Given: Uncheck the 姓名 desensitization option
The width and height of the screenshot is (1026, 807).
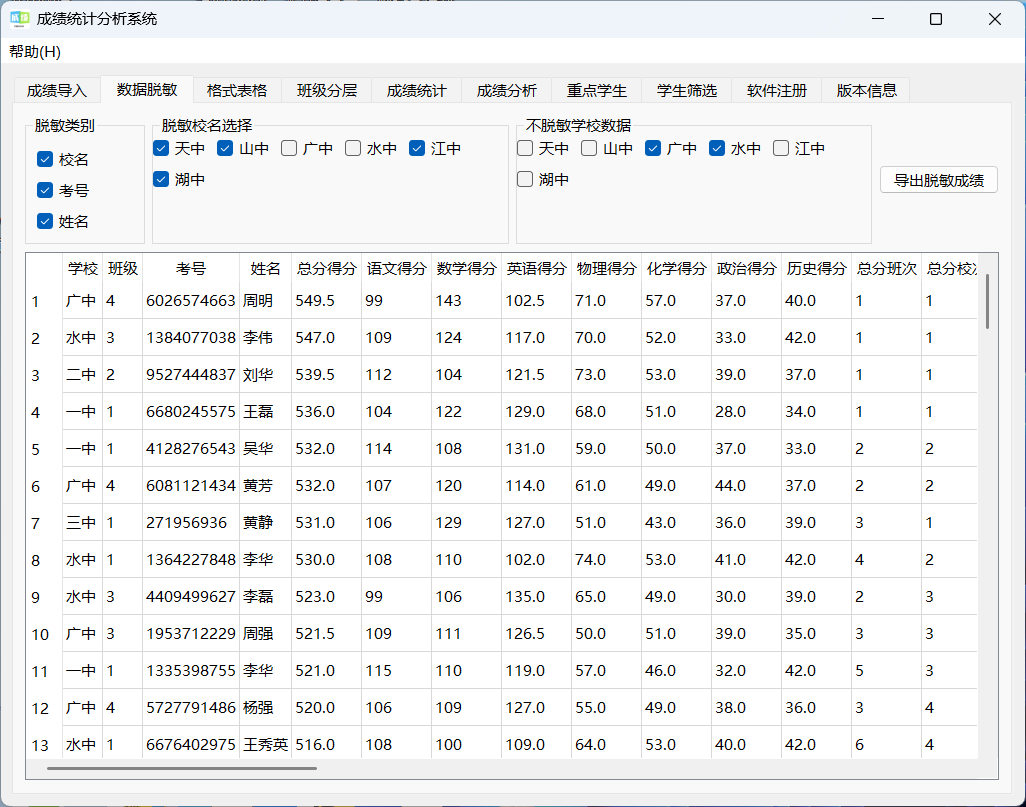Looking at the screenshot, I should pyautogui.click(x=44, y=221).
